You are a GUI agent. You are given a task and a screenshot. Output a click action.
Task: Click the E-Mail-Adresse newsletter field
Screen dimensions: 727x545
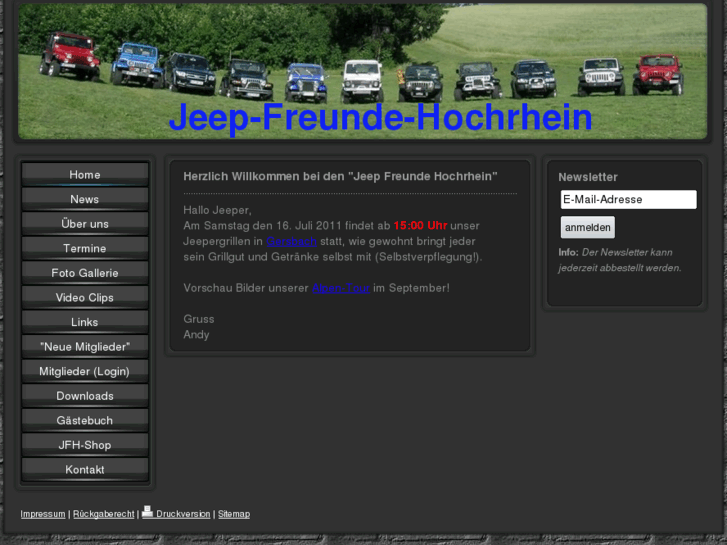tap(628, 199)
